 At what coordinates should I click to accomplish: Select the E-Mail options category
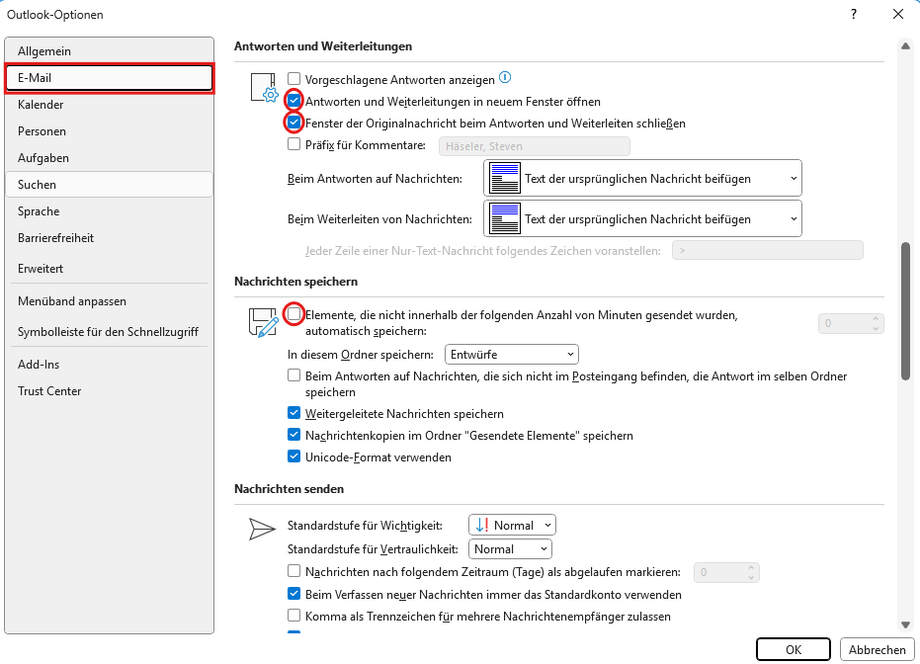(109, 78)
